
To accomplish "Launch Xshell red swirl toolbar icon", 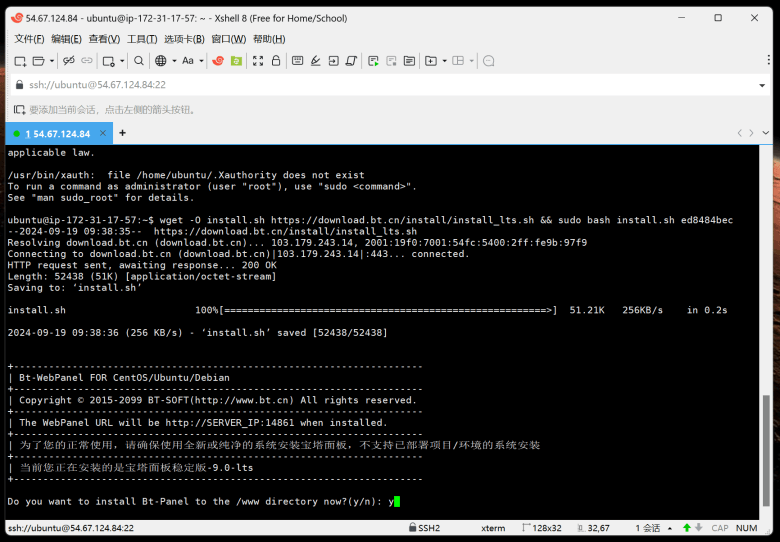I will (218, 61).
